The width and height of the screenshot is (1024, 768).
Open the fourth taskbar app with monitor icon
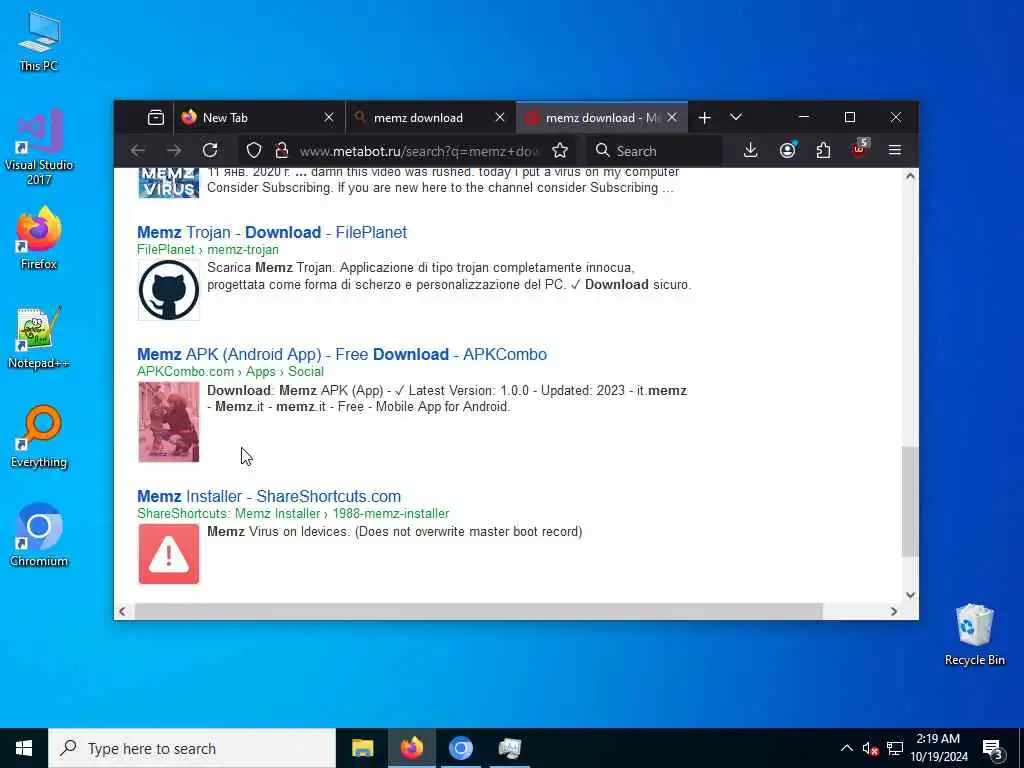(x=509, y=748)
